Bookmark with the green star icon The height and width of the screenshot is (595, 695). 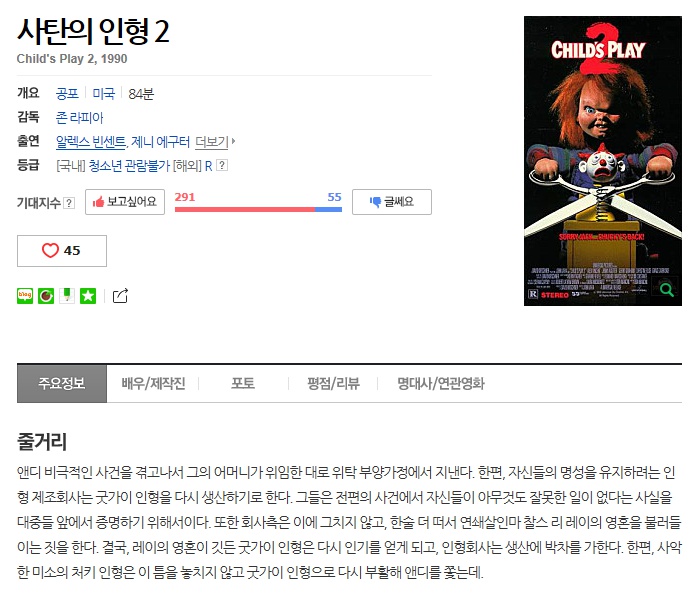point(88,295)
